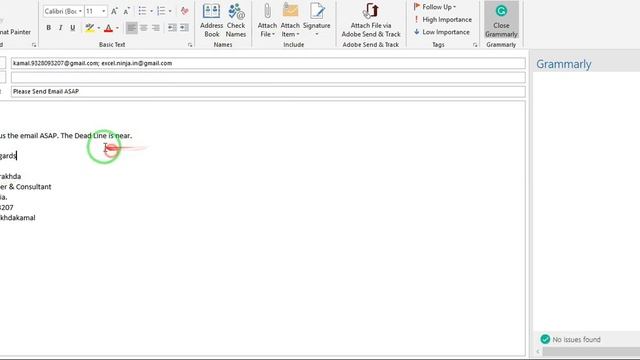Image resolution: width=640 pixels, height=360 pixels.
Task: Click Format Painter
Action: coord(15,32)
